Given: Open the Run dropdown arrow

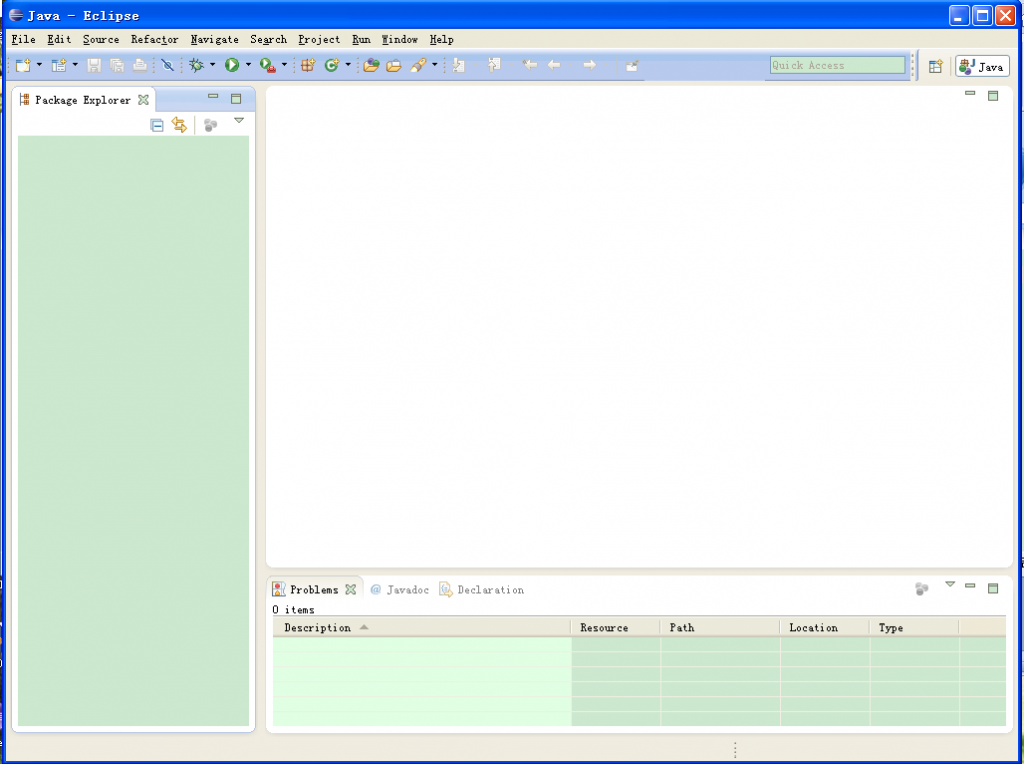Looking at the screenshot, I should click(248, 65).
